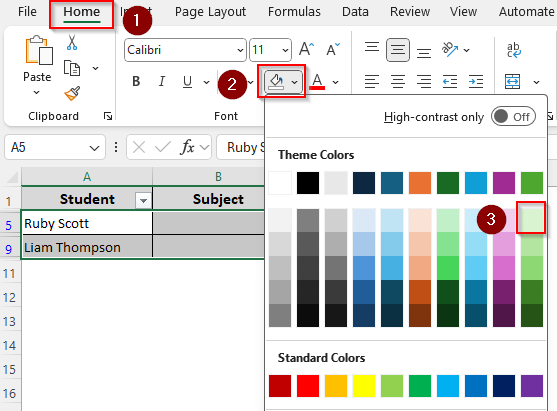This screenshot has height=411, width=557.
Task: Switch to the Formulas tab
Action: (294, 12)
